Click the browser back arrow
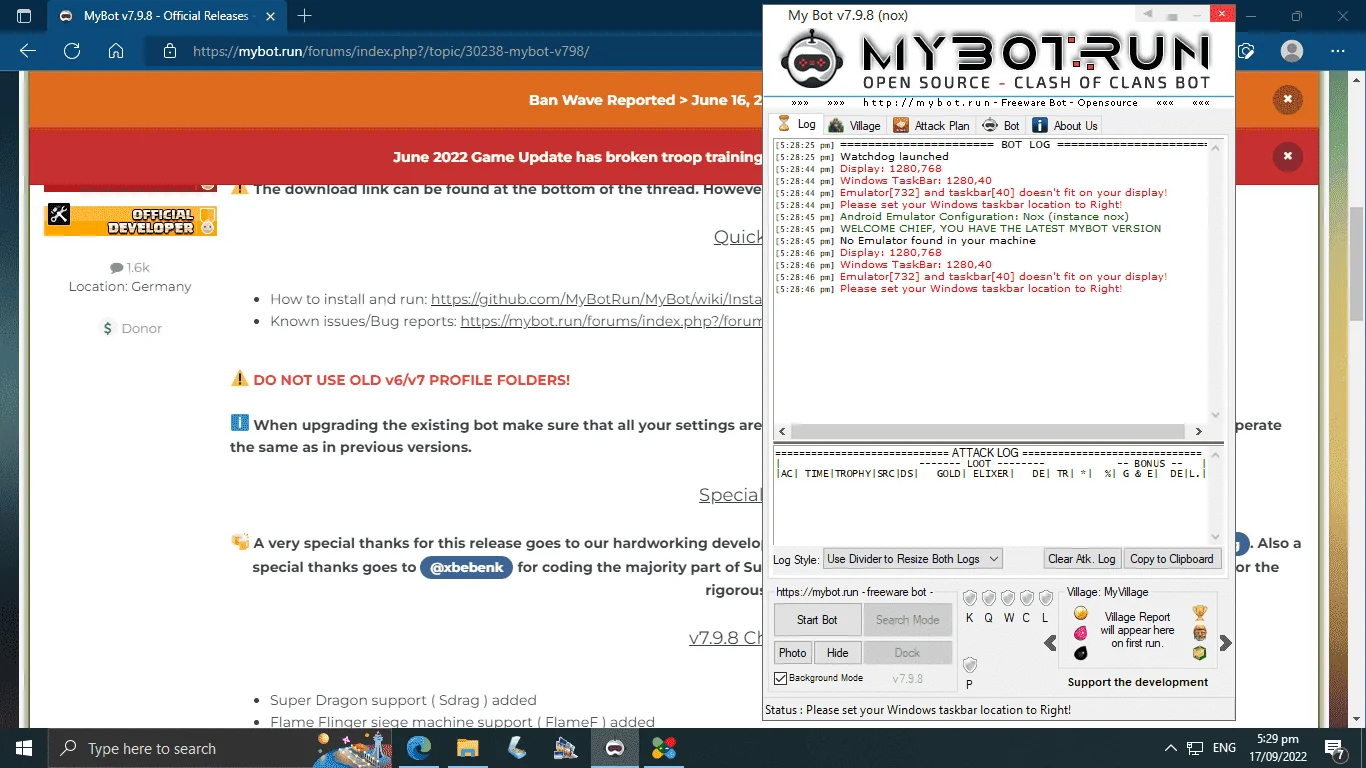The width and height of the screenshot is (1366, 768). pyautogui.click(x=28, y=51)
